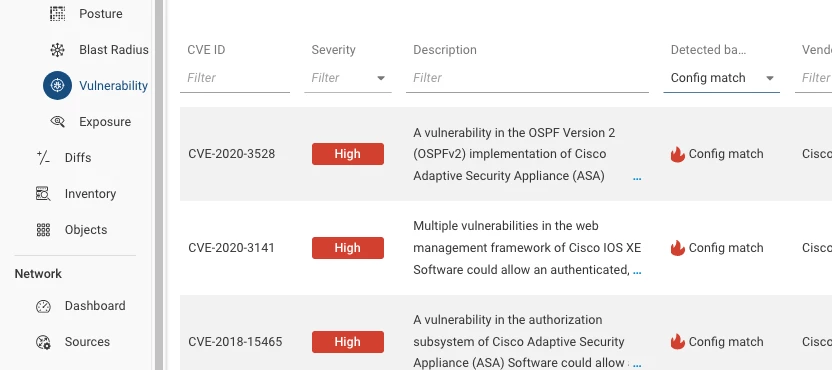Click the flame icon for CVE-2020-3141

[x=678, y=248]
